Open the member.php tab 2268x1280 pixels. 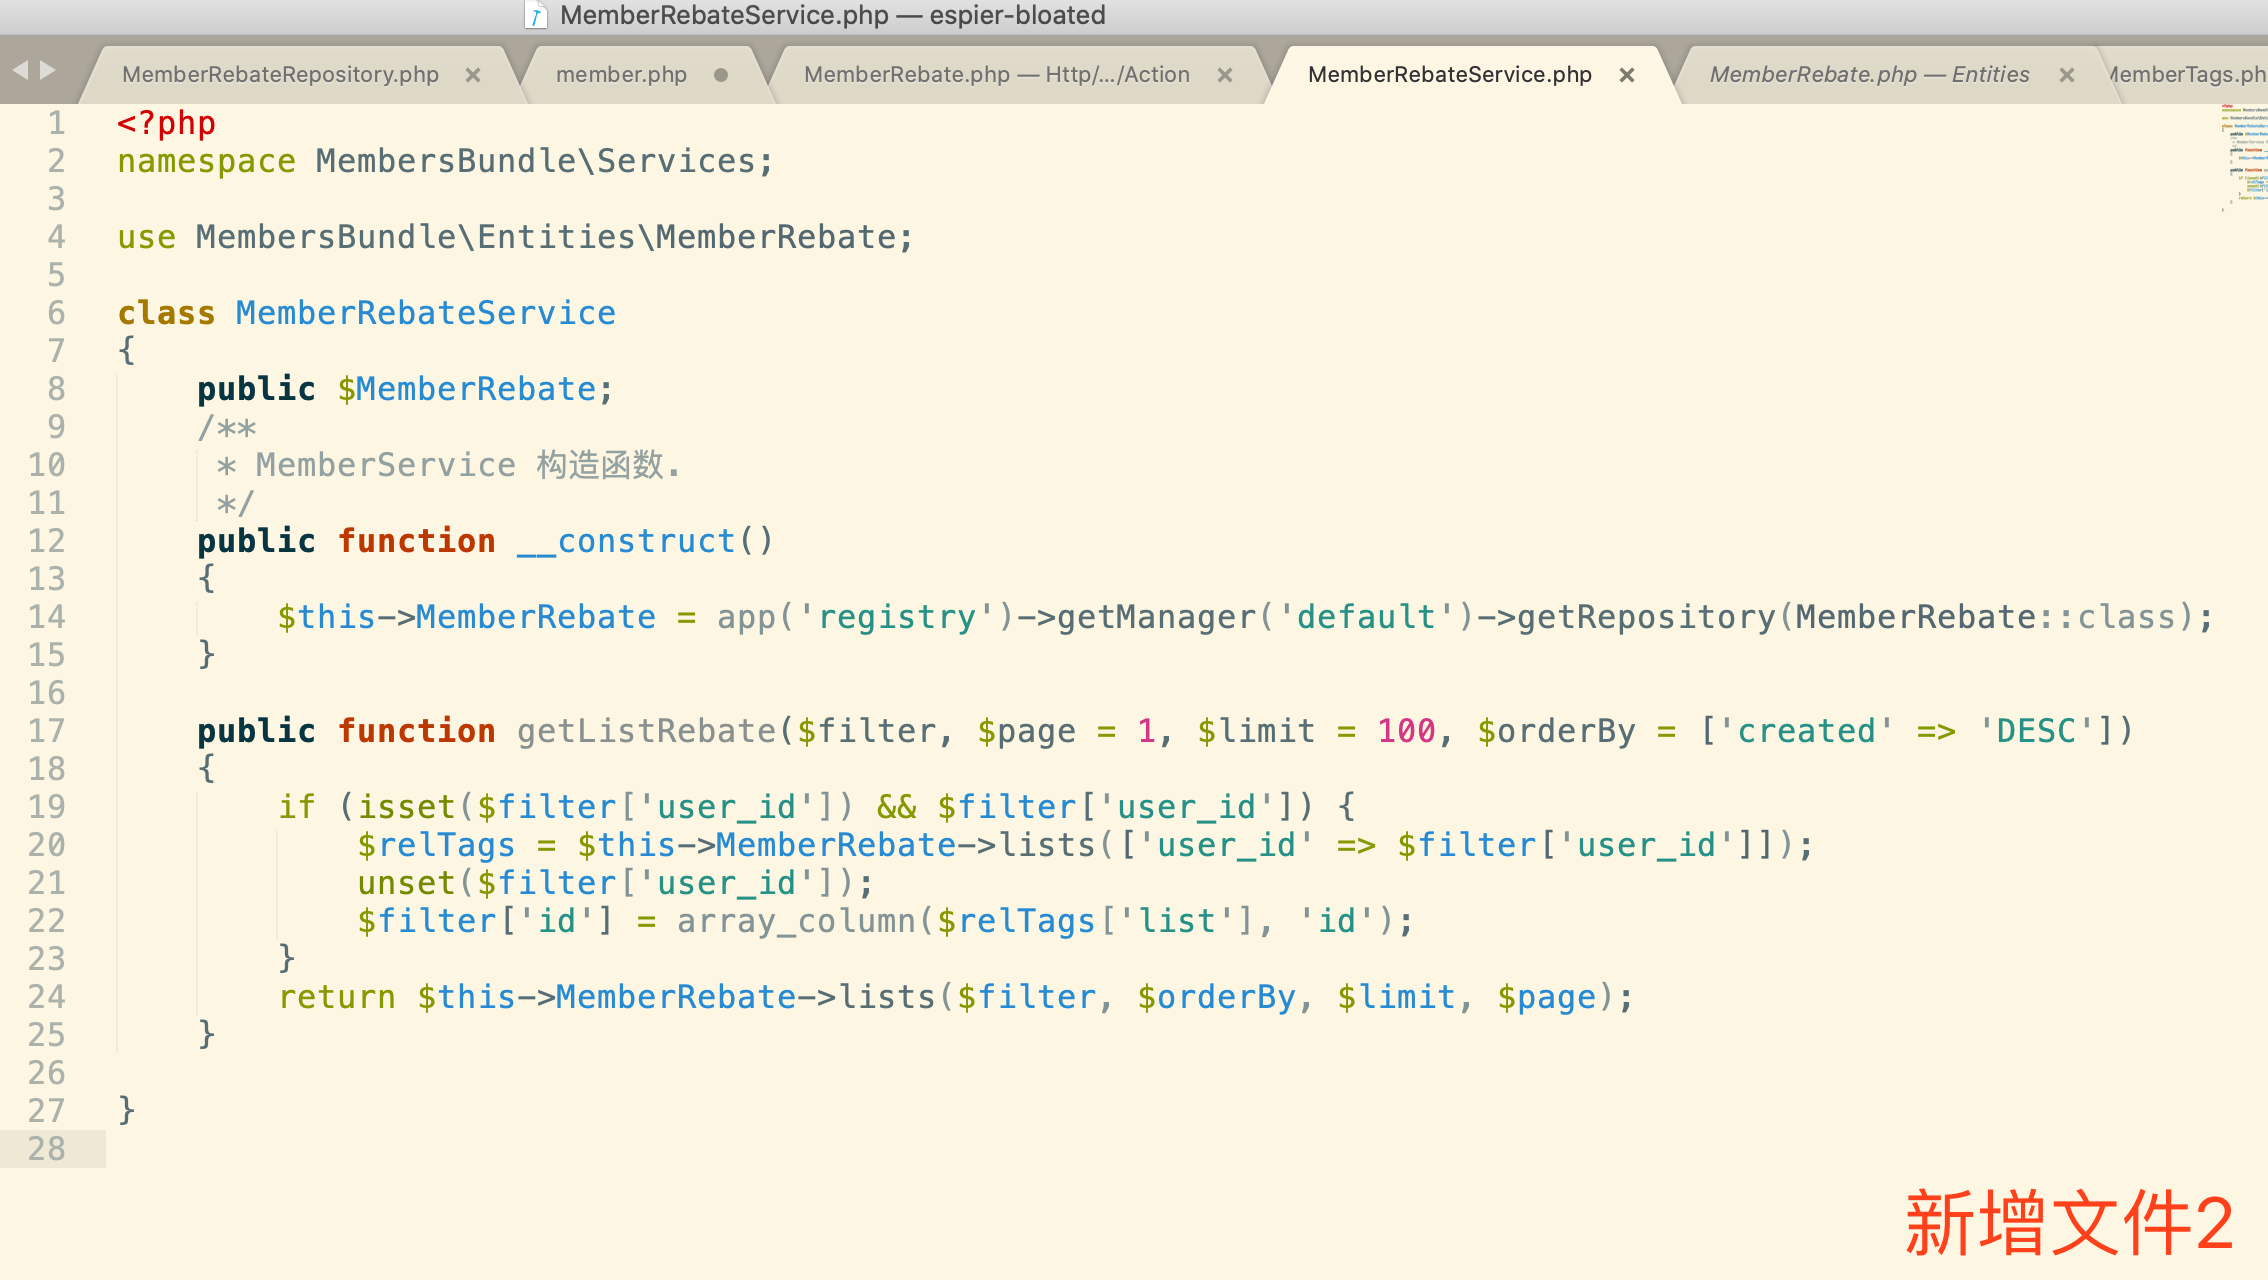[621, 75]
